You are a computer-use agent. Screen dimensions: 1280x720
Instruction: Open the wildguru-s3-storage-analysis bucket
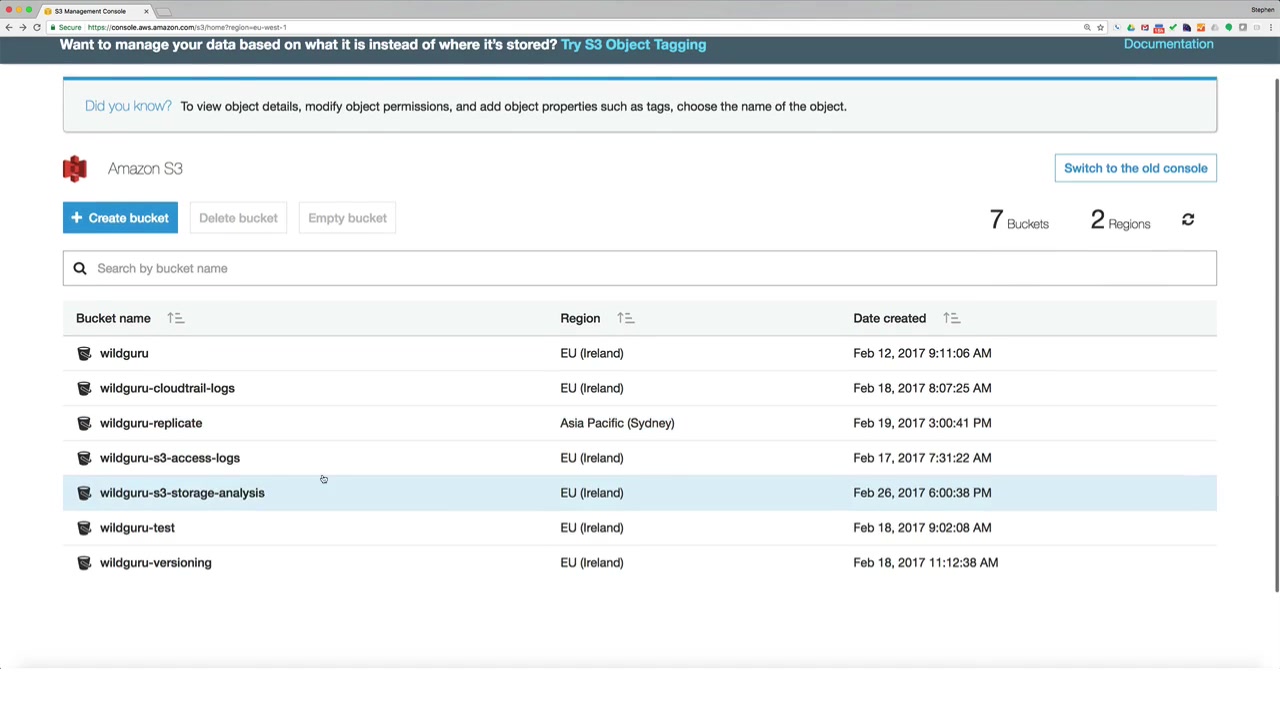(x=182, y=493)
